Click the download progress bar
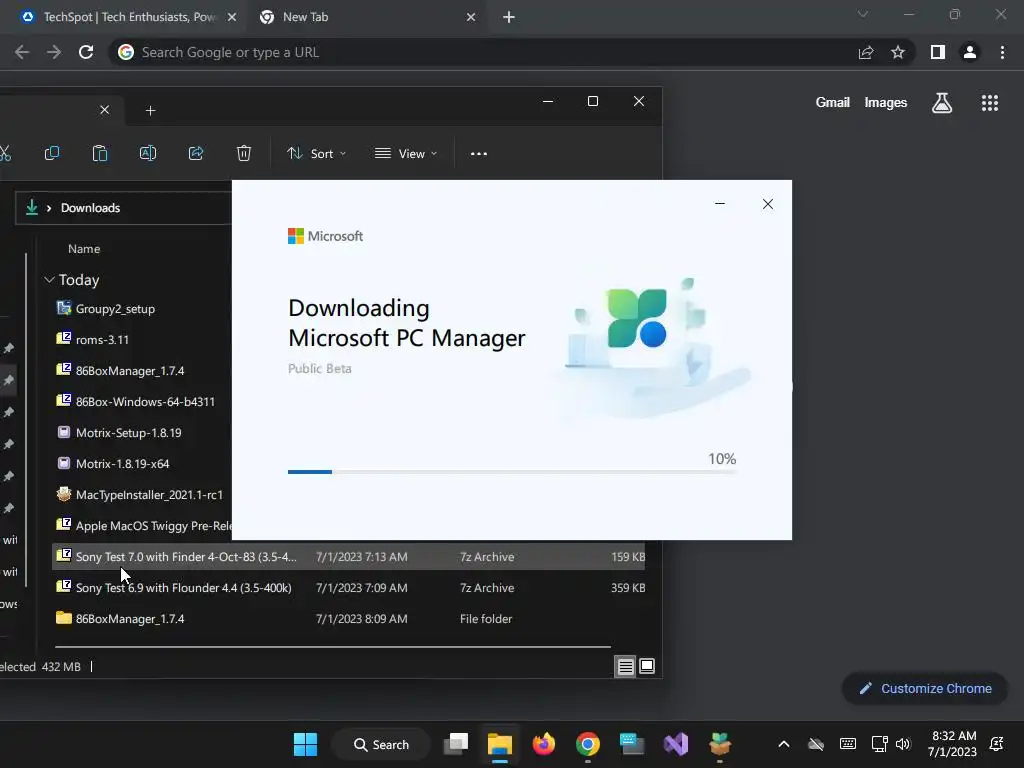Screen dimensions: 1024x768 (512, 472)
